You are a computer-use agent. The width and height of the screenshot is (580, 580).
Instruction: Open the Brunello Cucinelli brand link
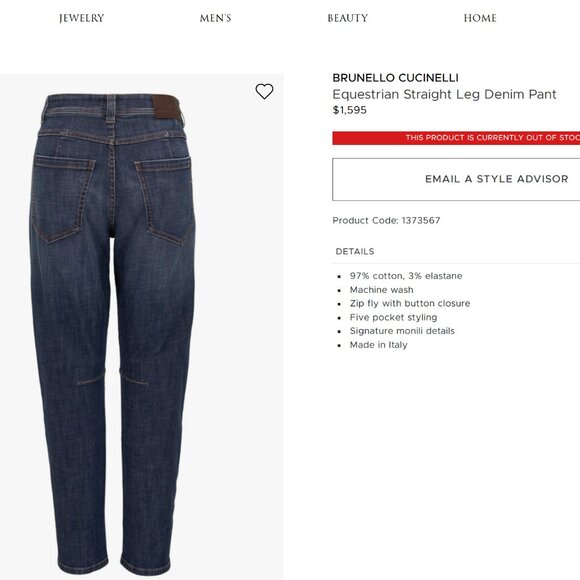pyautogui.click(x=395, y=78)
